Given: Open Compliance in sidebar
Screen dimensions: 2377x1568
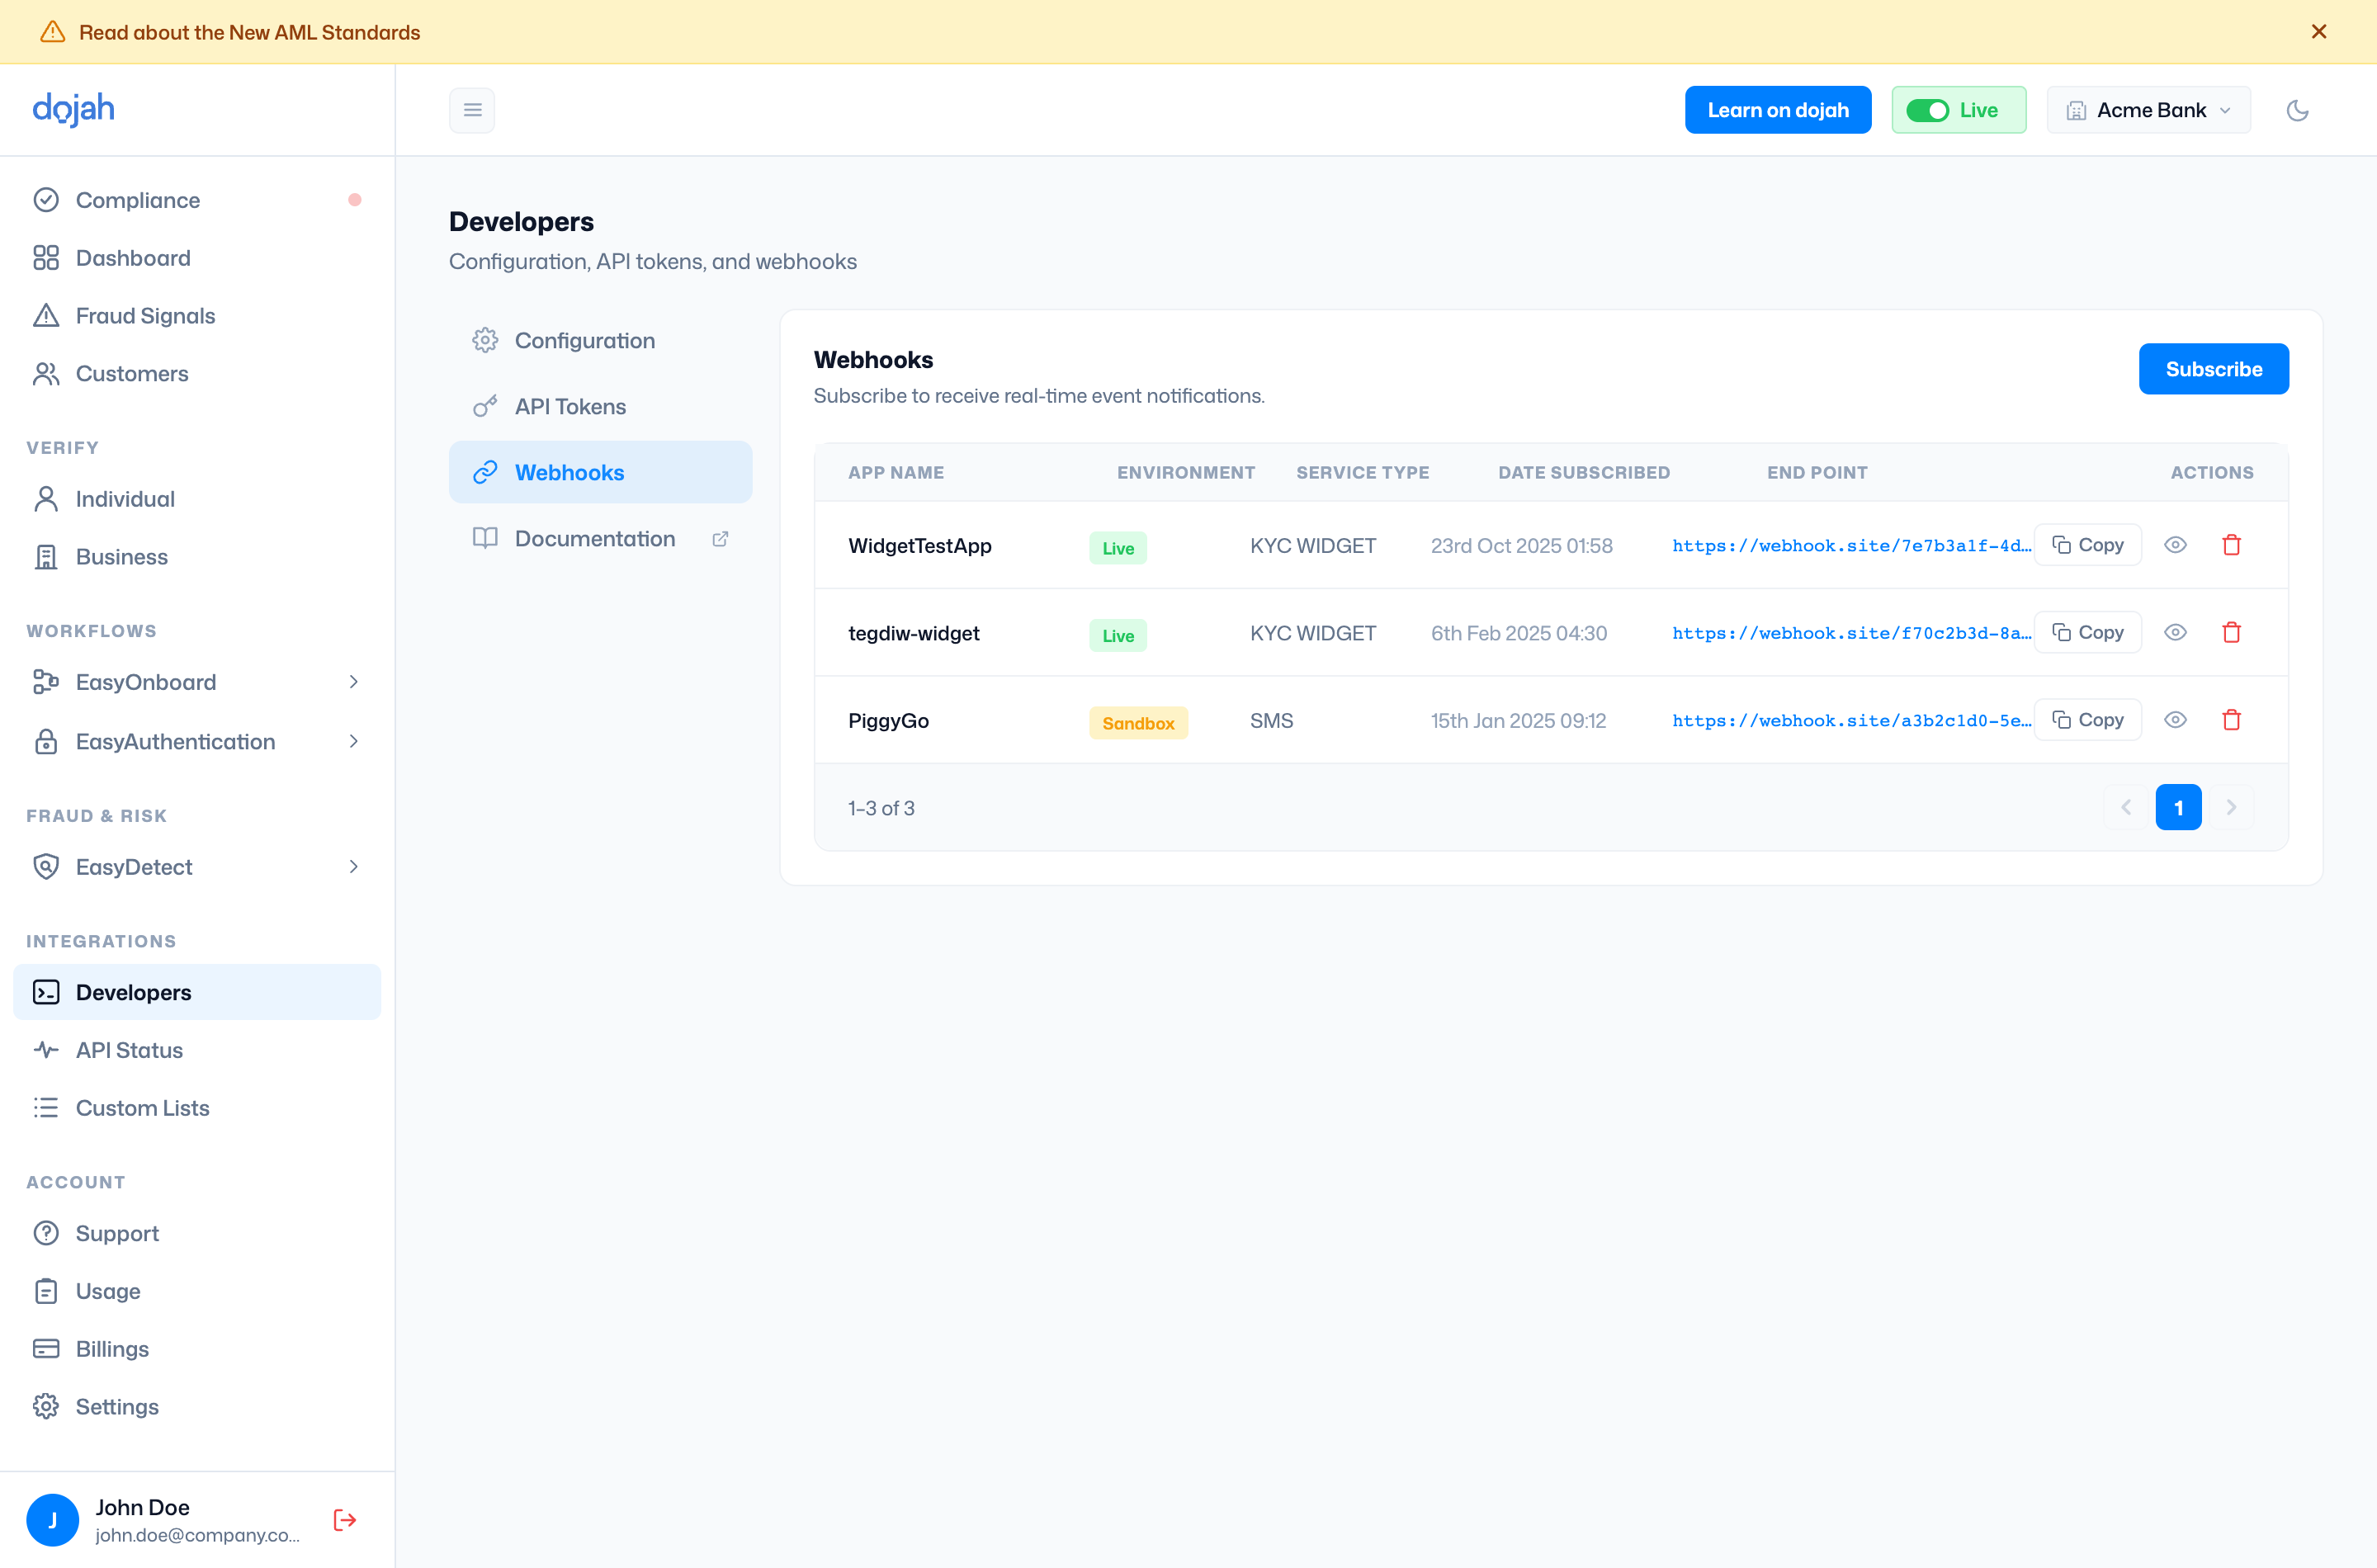Looking at the screenshot, I should [x=197, y=200].
